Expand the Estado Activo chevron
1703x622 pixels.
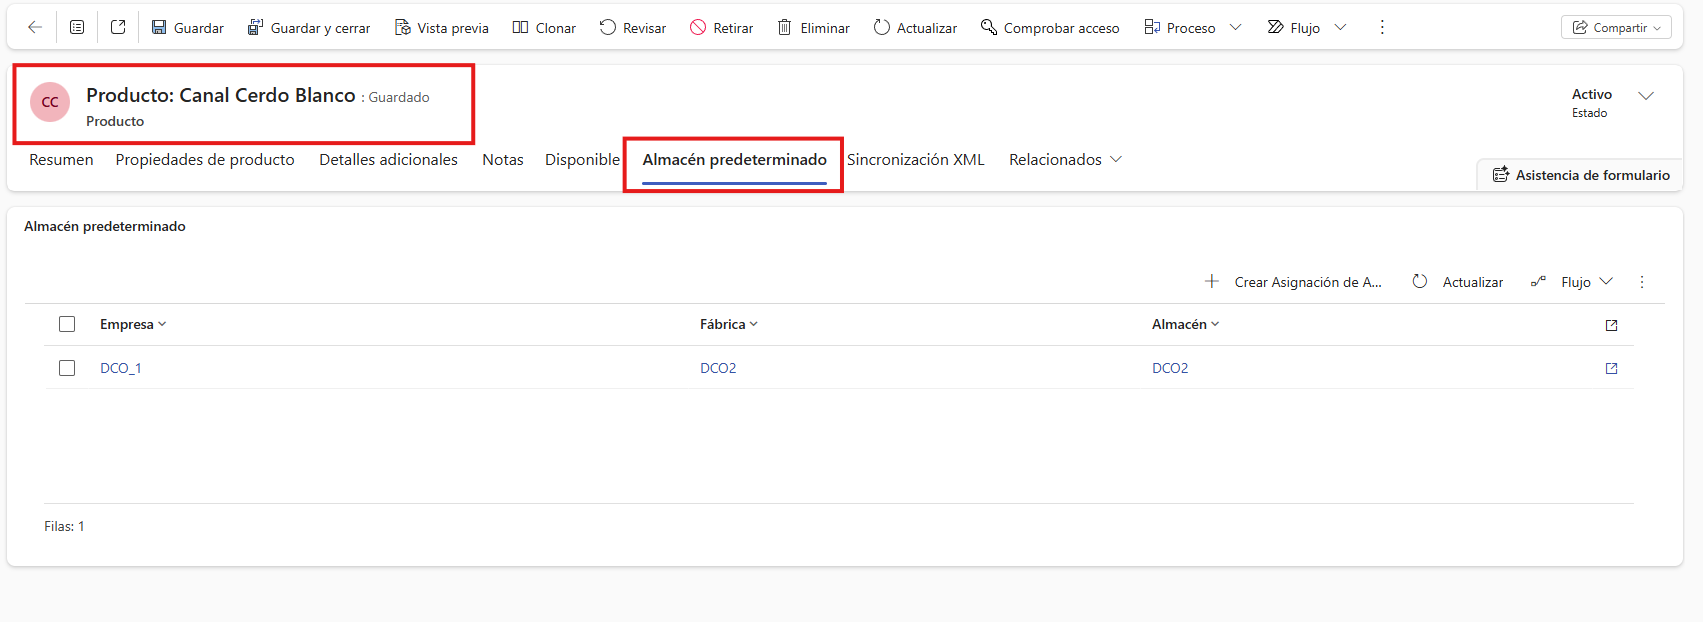1646,96
